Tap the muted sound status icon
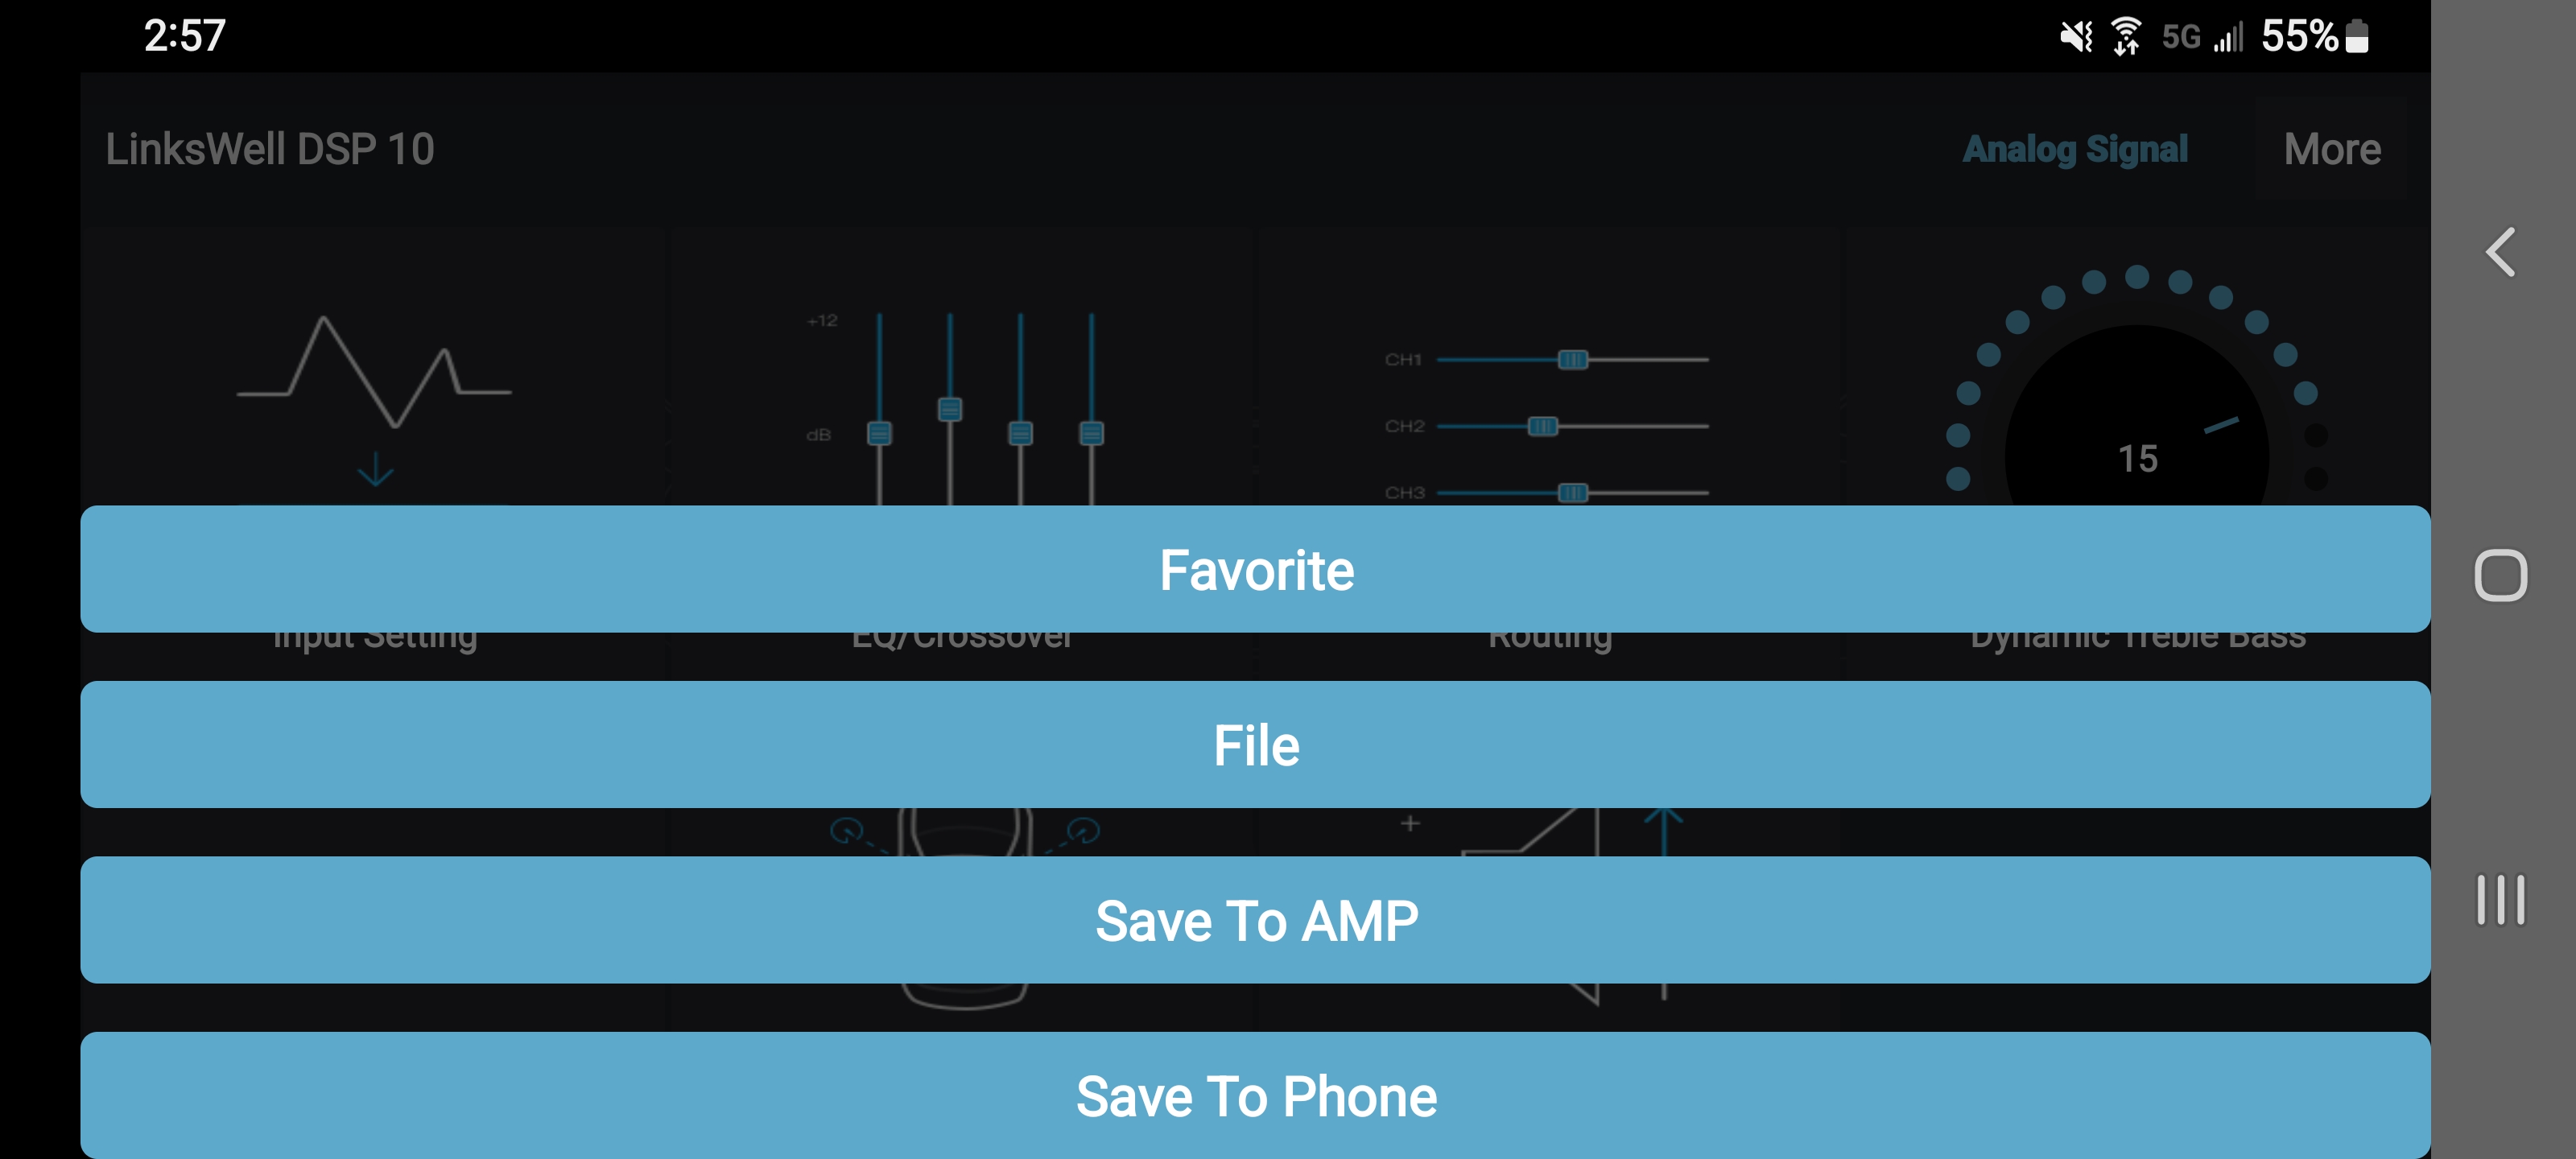This screenshot has height=1159, width=2576. (x=2075, y=37)
